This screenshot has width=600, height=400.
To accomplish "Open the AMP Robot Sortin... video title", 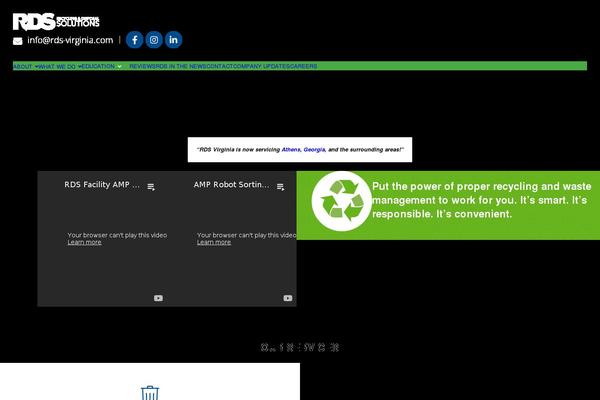I will (x=231, y=184).
